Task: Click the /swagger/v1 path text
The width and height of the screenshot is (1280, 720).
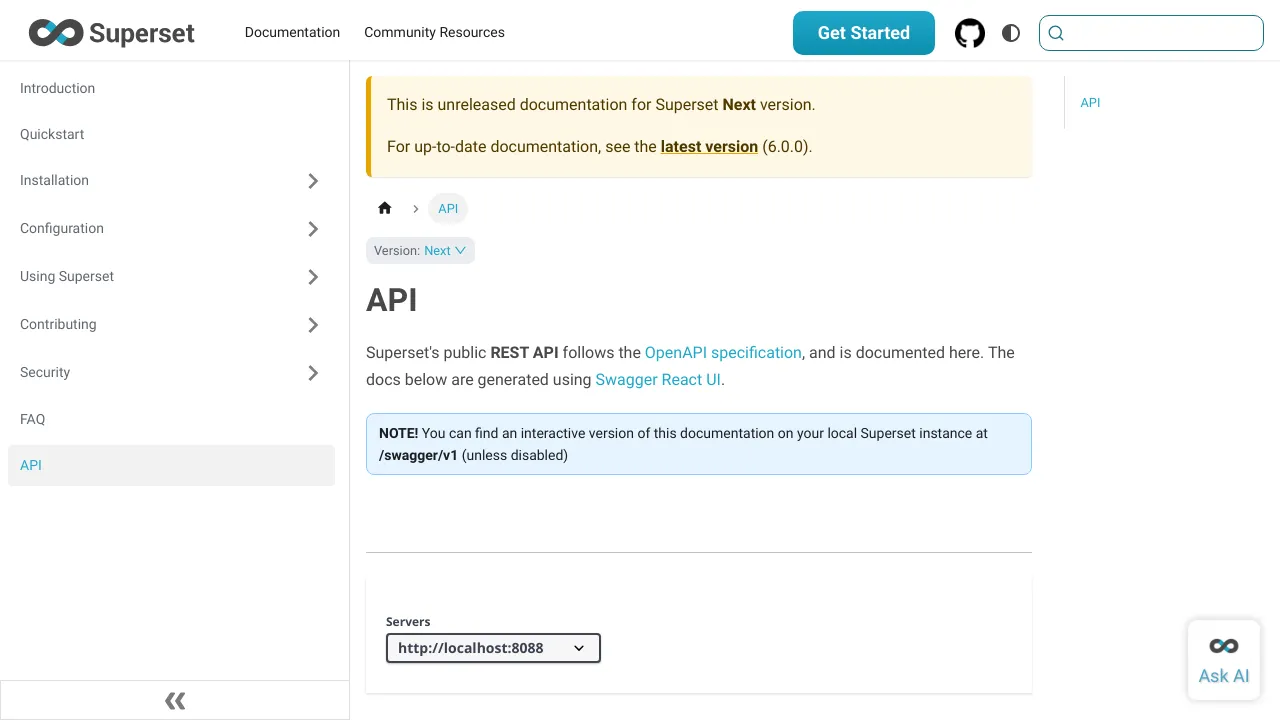Action: tap(418, 455)
